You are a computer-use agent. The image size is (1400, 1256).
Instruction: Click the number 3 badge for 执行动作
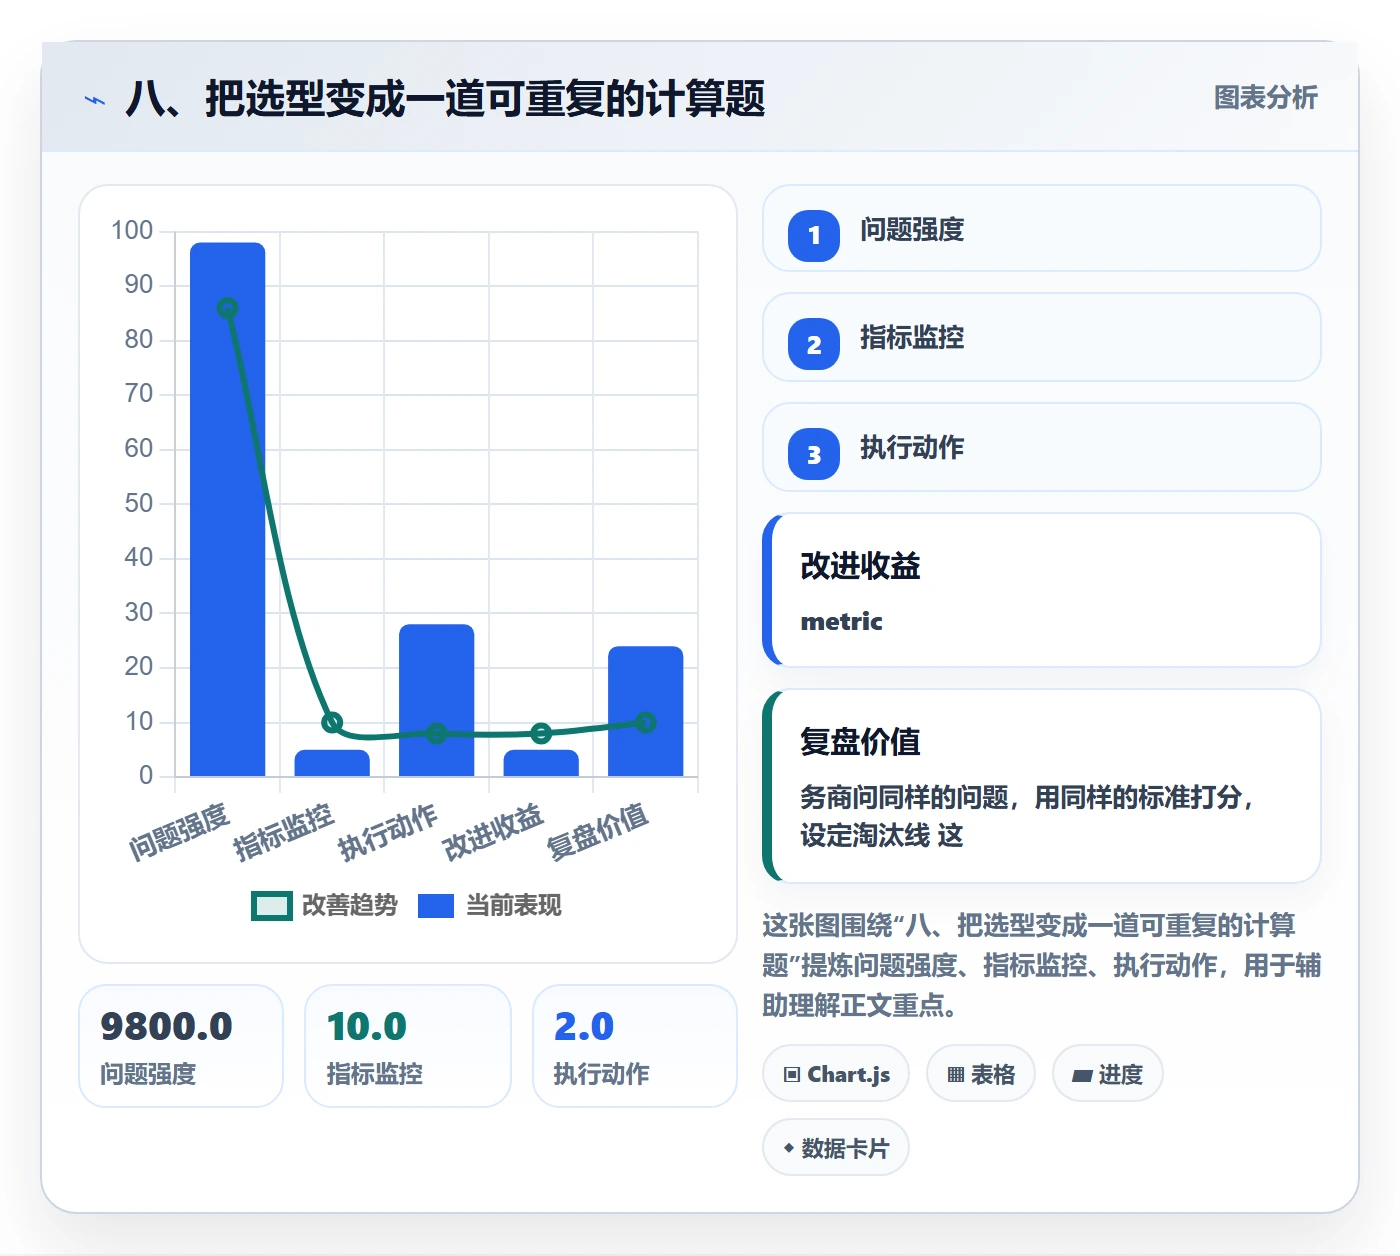coord(814,454)
